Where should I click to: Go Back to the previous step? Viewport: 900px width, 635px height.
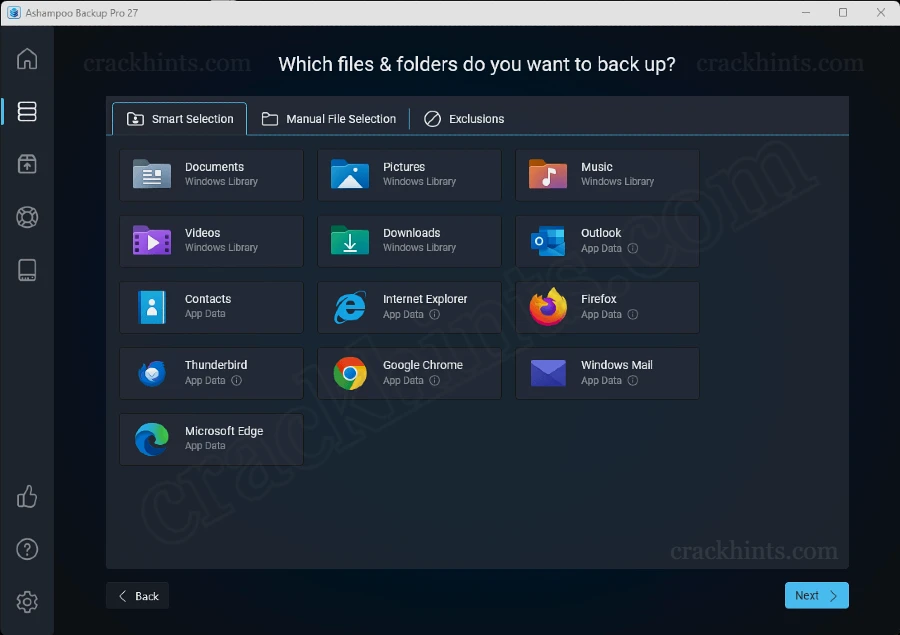[x=137, y=596]
